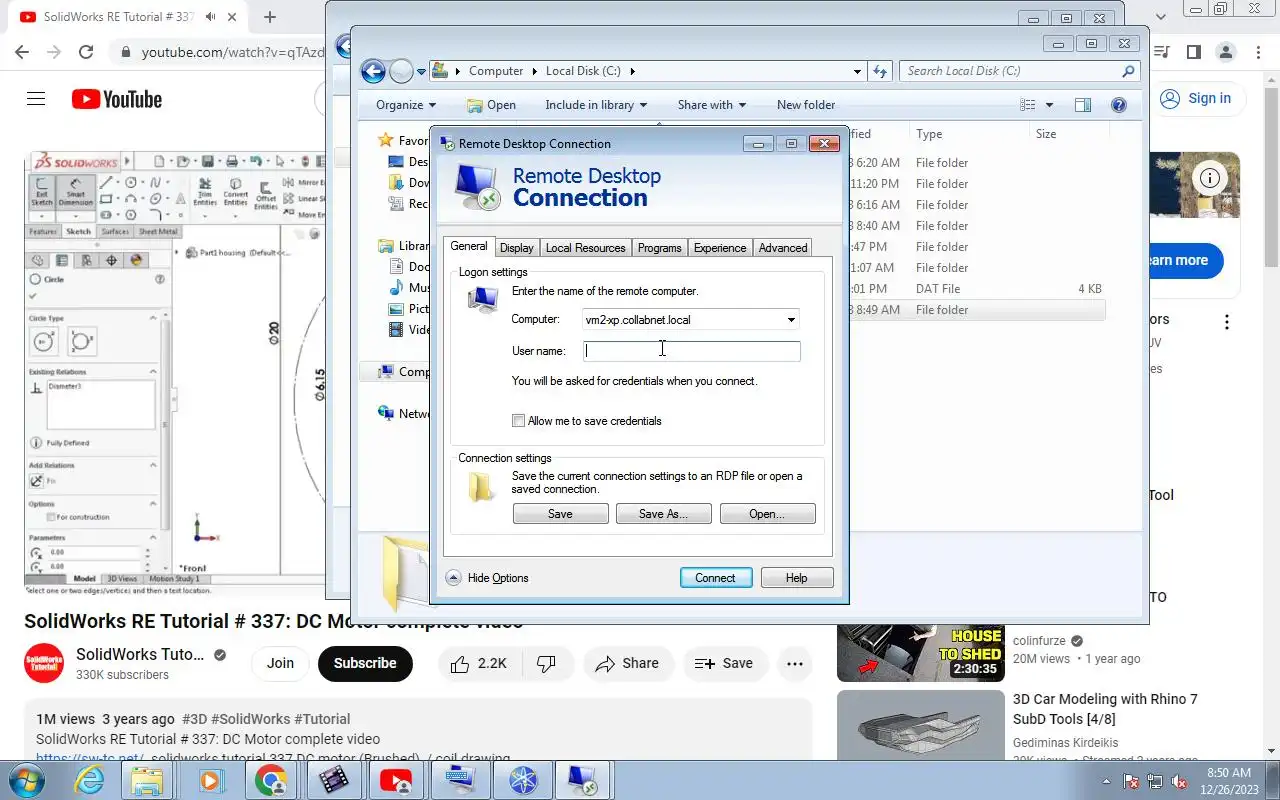The image size is (1280, 800).
Task: Open the view options dropdown arrow
Action: [x=1049, y=105]
